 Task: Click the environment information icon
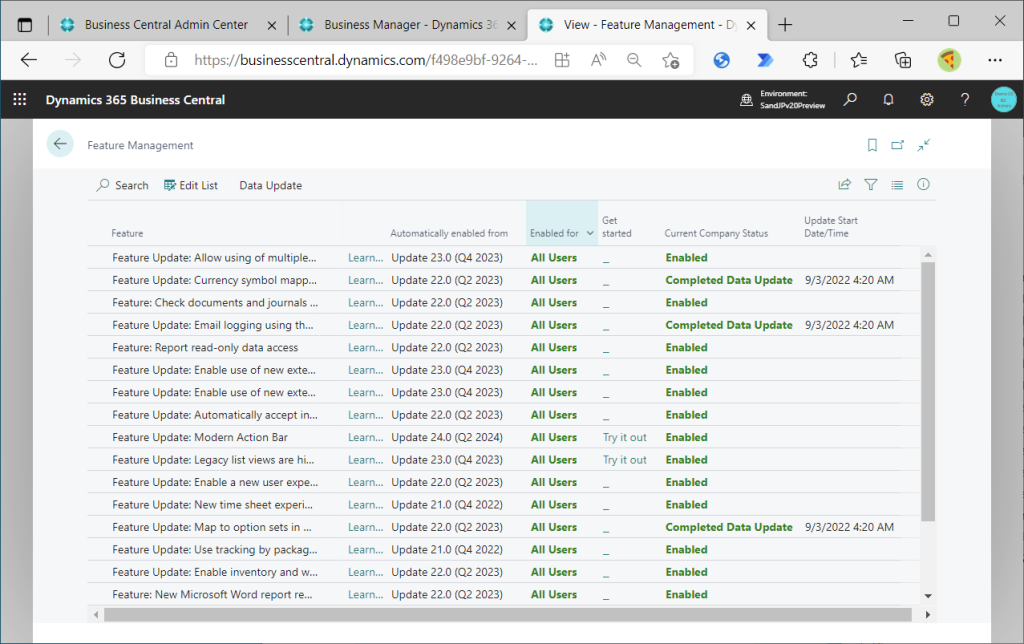point(746,100)
